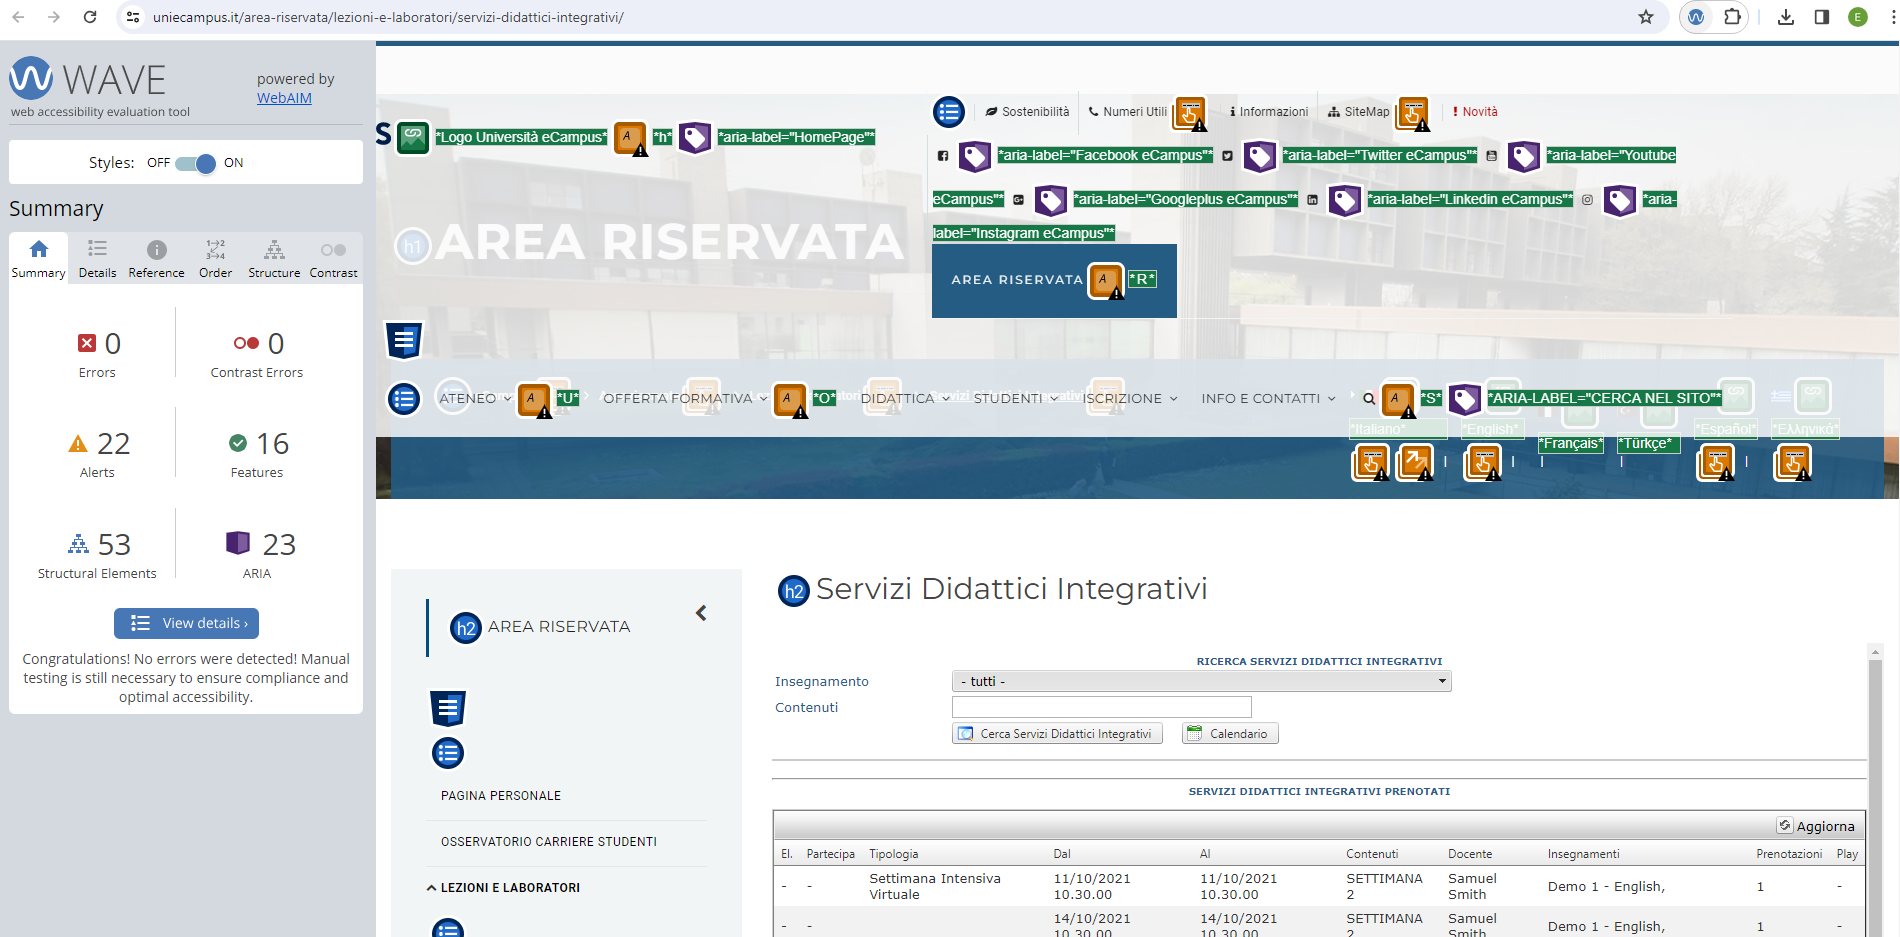The height and width of the screenshot is (937, 1900).
Task: Collapse the Lezioni e Laboratori section
Action: (432, 888)
